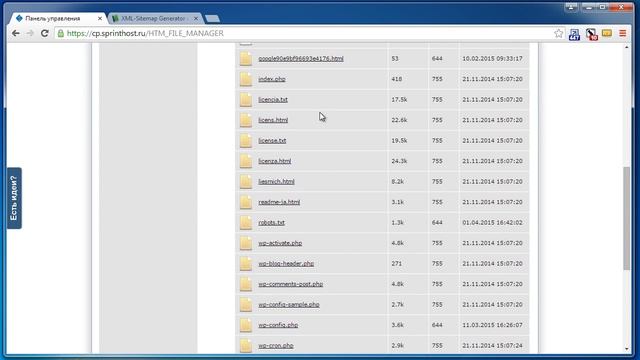
Task: Open the wp-comments-post.php link
Action: 291,284
